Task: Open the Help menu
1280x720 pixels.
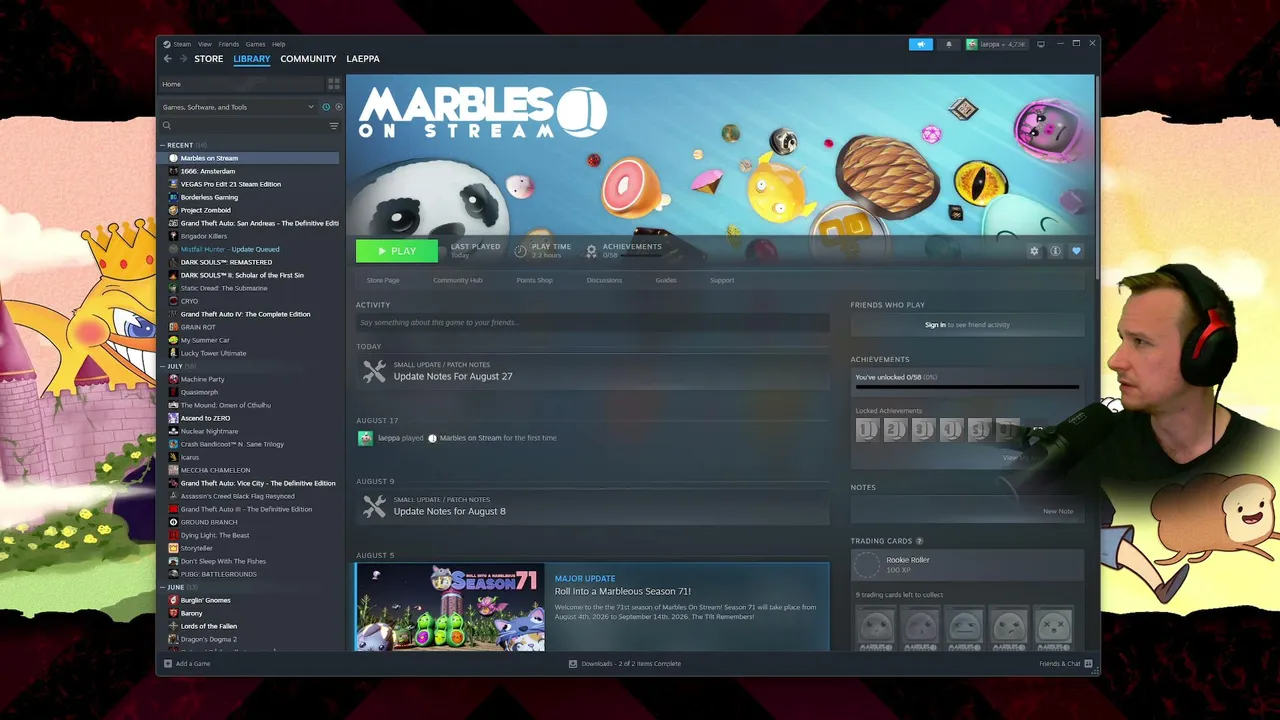Action: [278, 44]
